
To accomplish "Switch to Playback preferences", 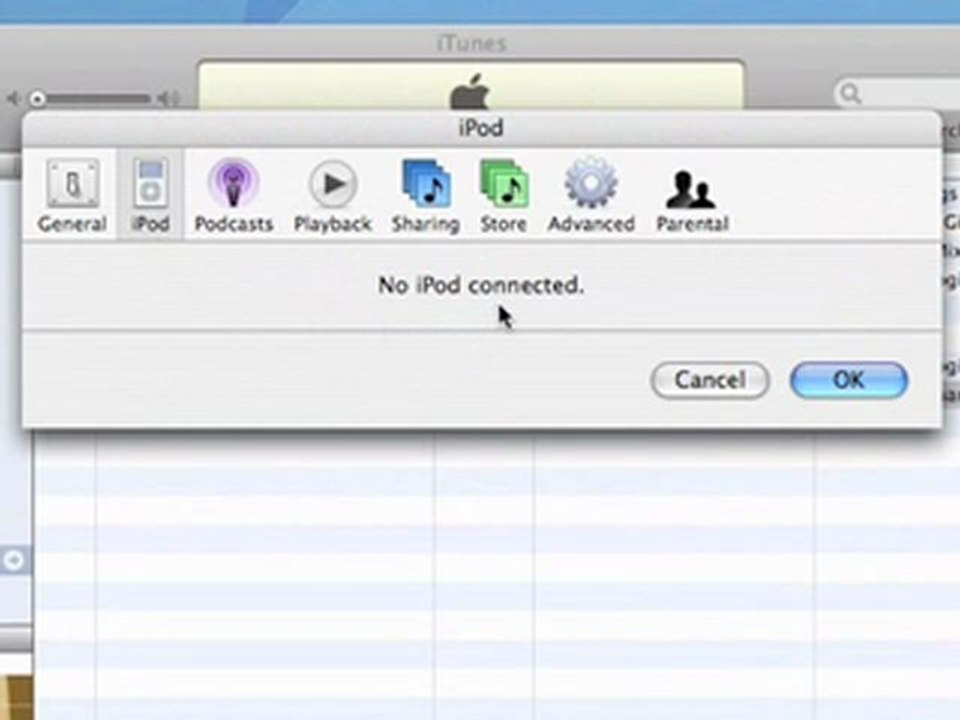I will click(332, 196).
